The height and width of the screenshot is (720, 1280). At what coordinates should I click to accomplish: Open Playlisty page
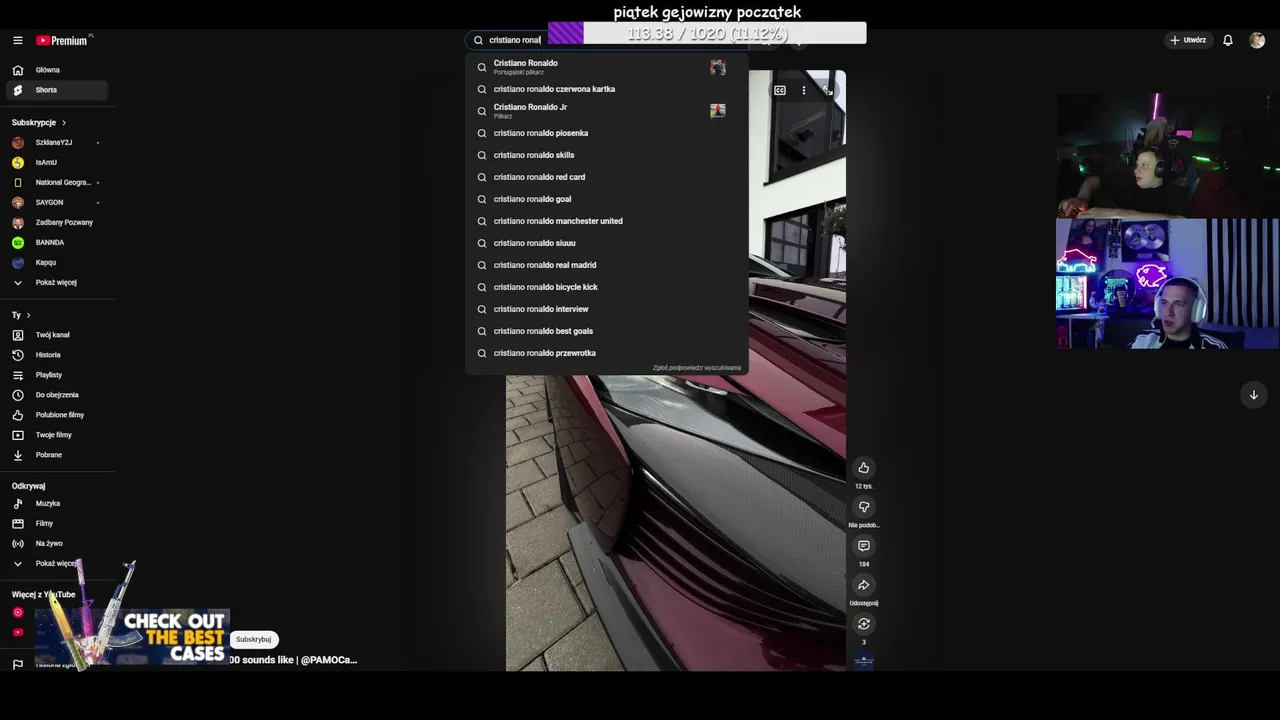(57, 375)
